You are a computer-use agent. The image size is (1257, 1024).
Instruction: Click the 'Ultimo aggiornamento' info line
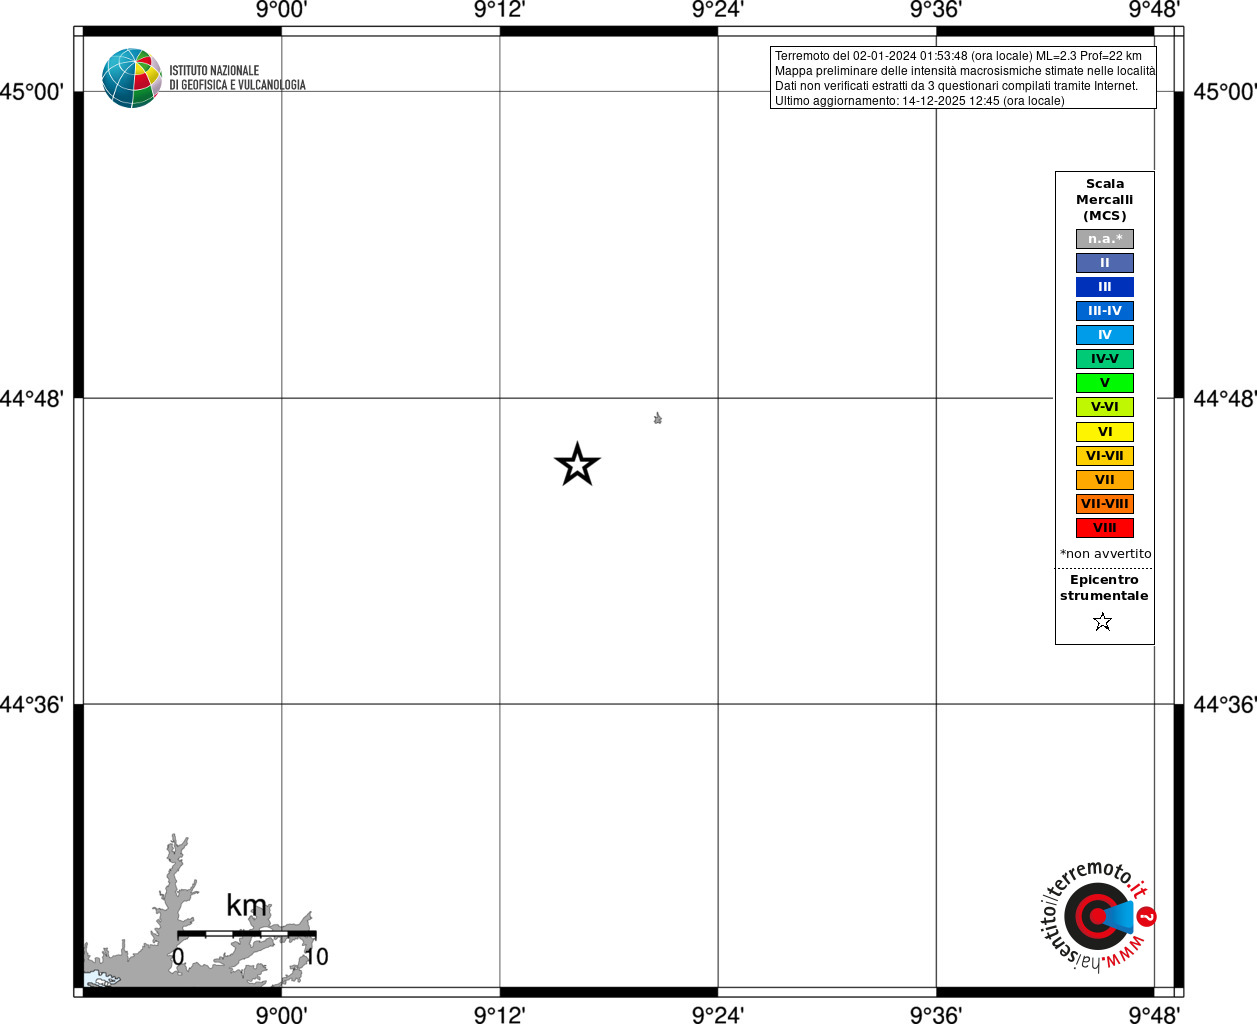coord(919,101)
